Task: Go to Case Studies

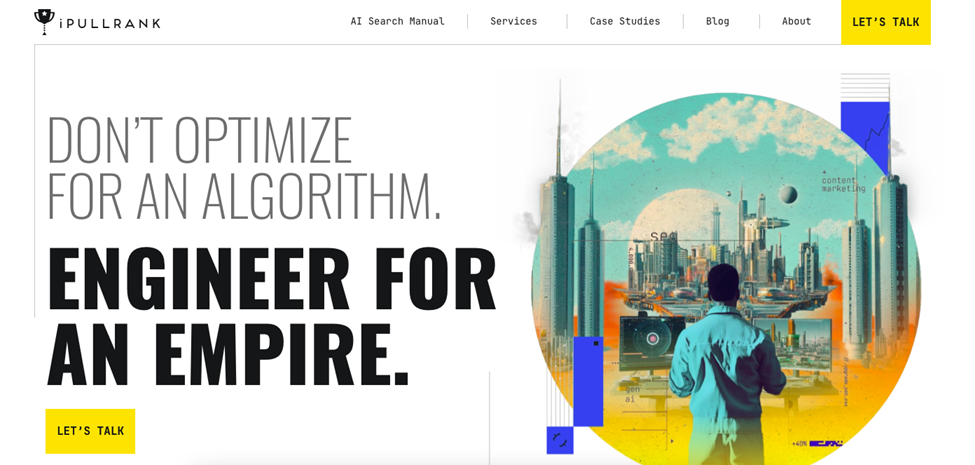Action: pyautogui.click(x=625, y=21)
